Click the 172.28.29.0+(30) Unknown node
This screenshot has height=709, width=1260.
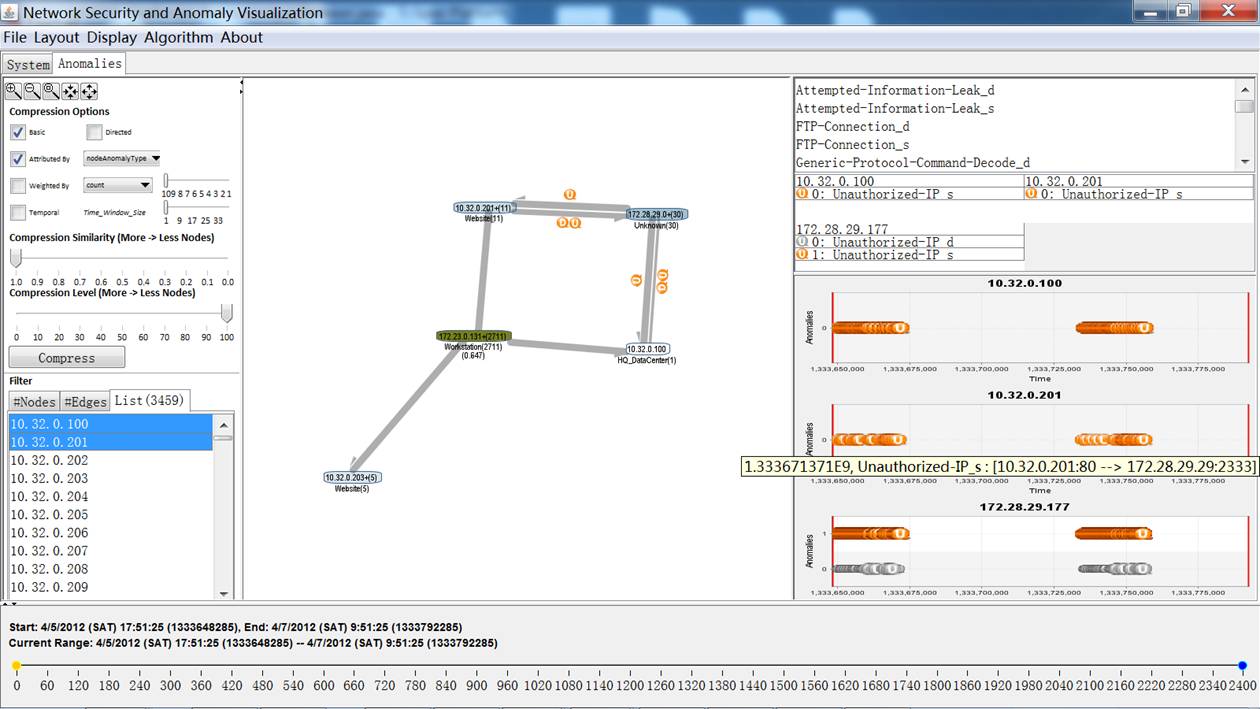click(657, 214)
